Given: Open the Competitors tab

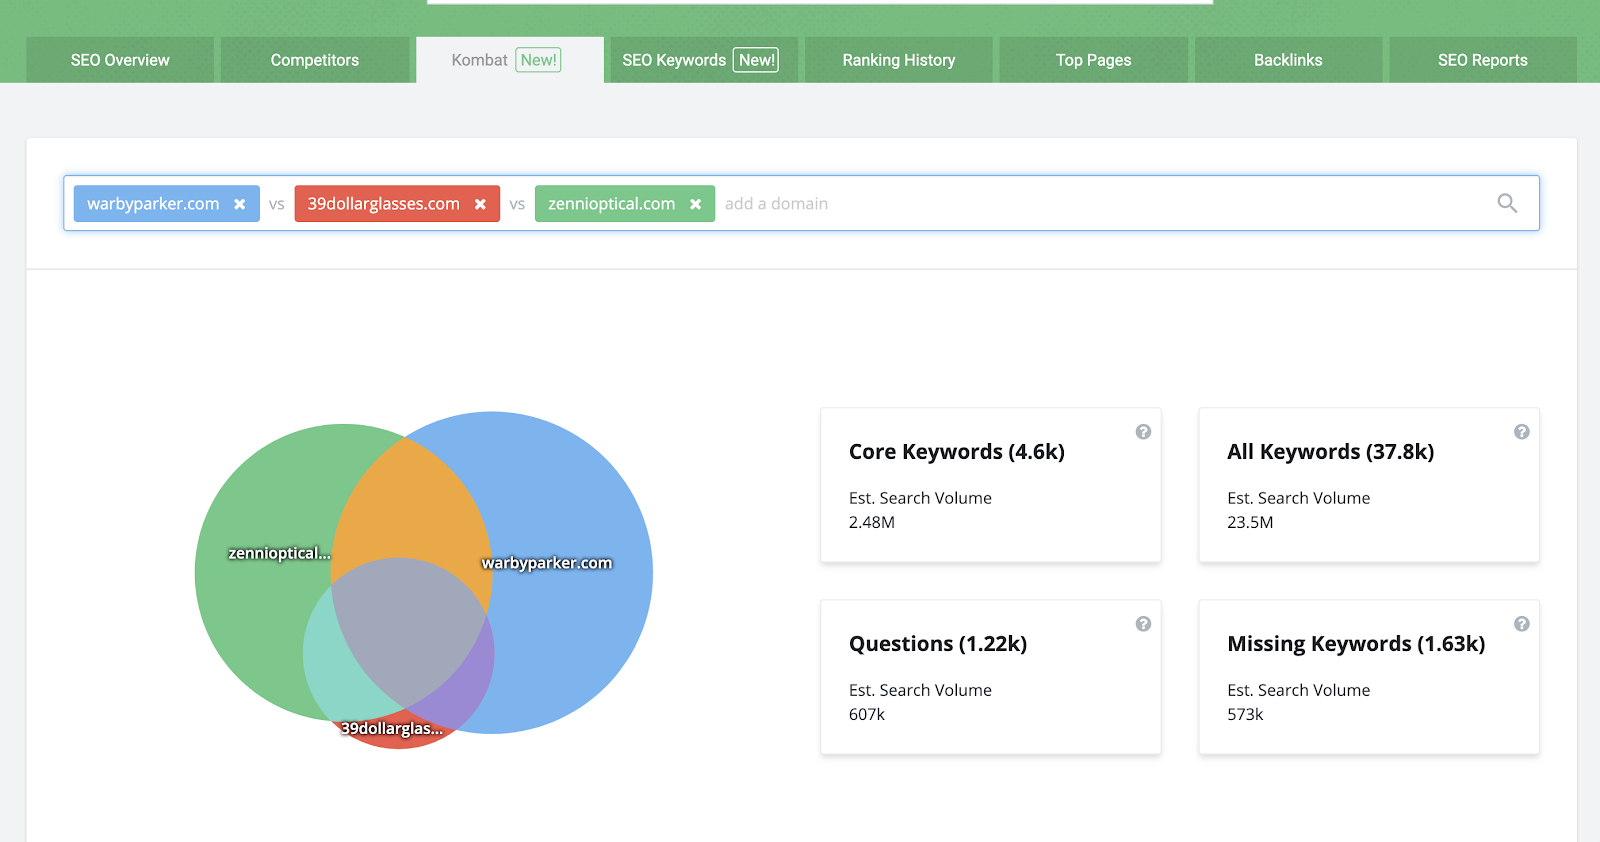Looking at the screenshot, I should pyautogui.click(x=315, y=60).
